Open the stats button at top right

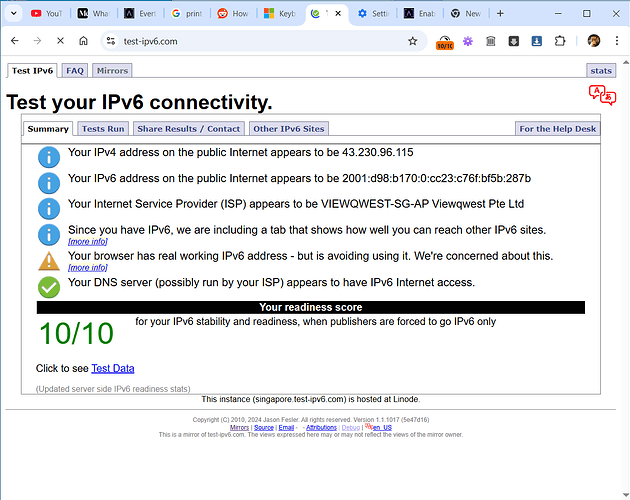click(x=601, y=71)
